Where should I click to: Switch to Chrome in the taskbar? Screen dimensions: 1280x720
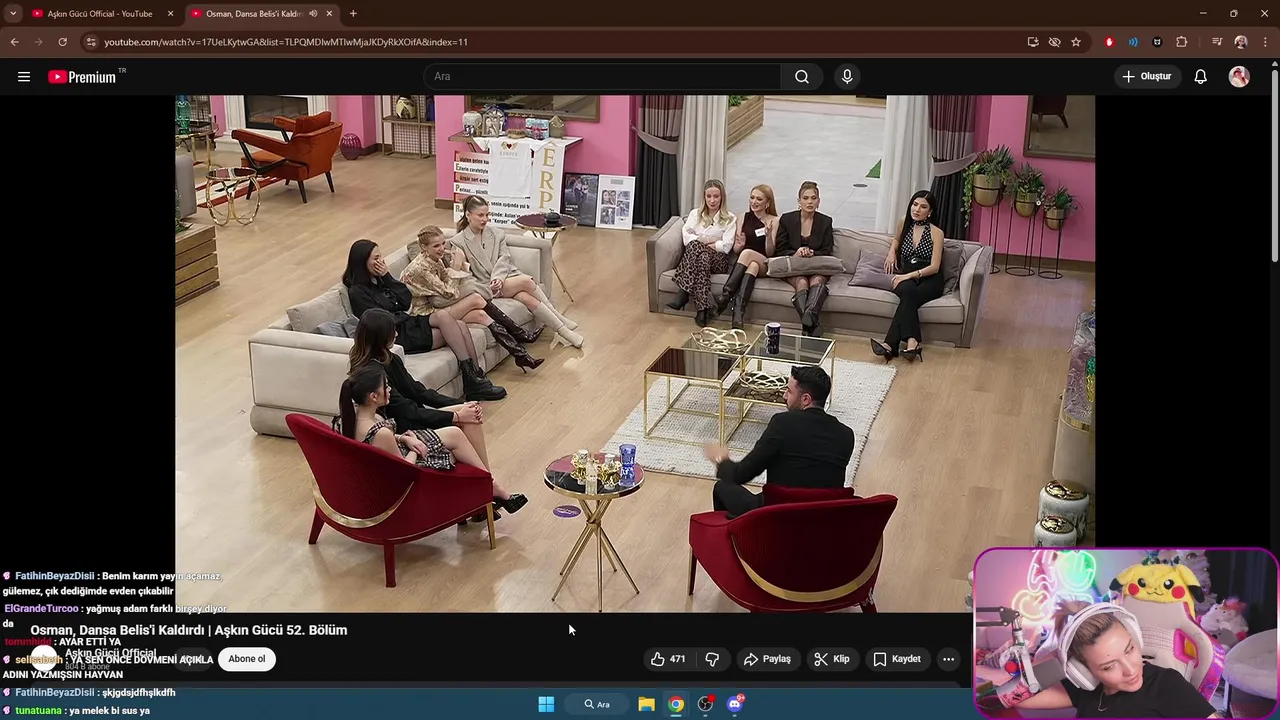tap(677, 704)
